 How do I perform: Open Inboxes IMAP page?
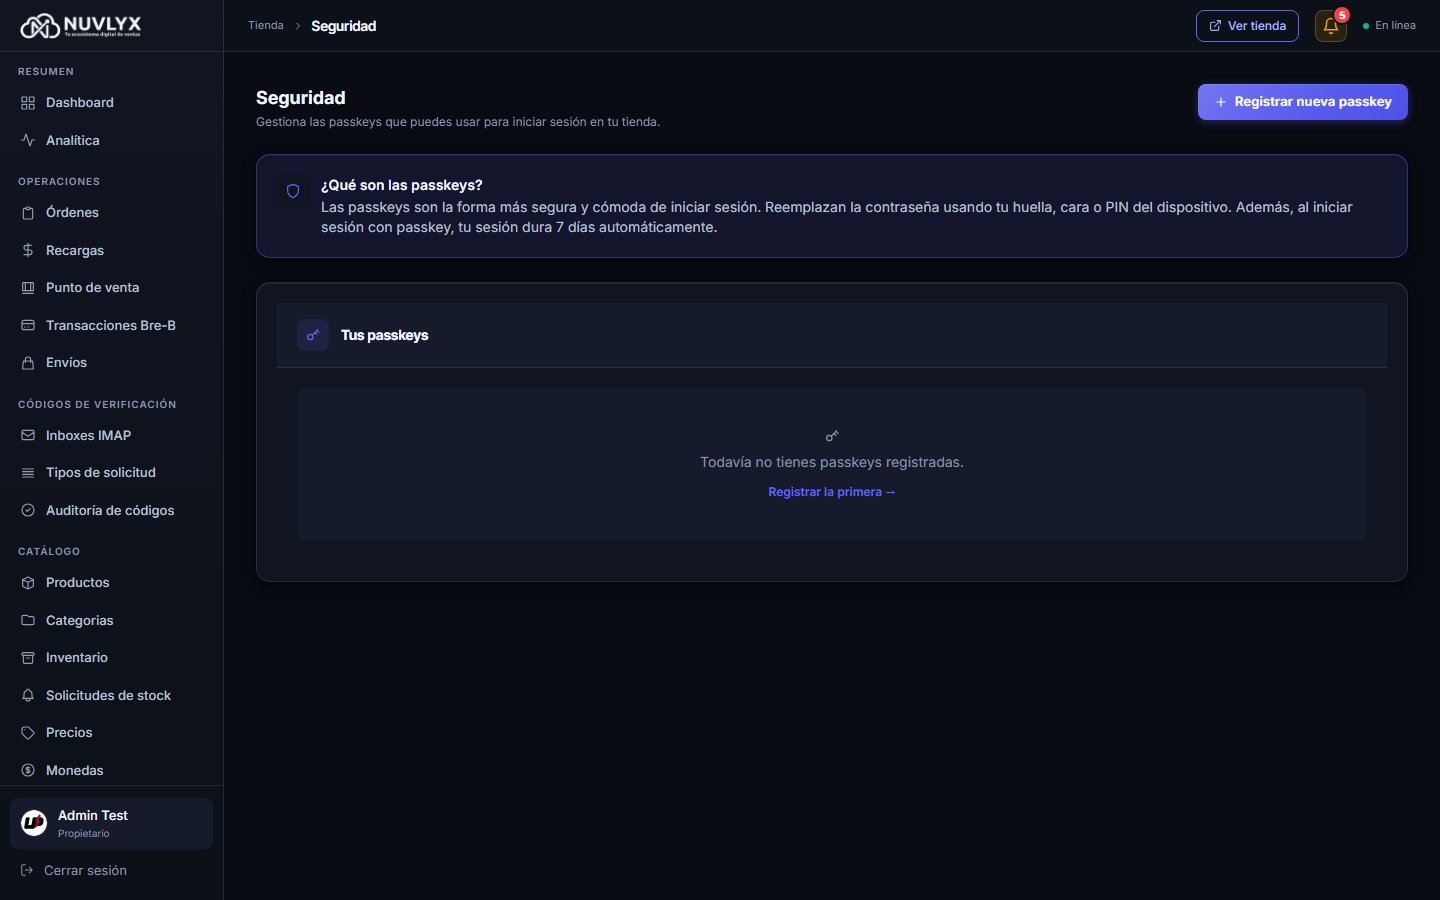(111, 435)
